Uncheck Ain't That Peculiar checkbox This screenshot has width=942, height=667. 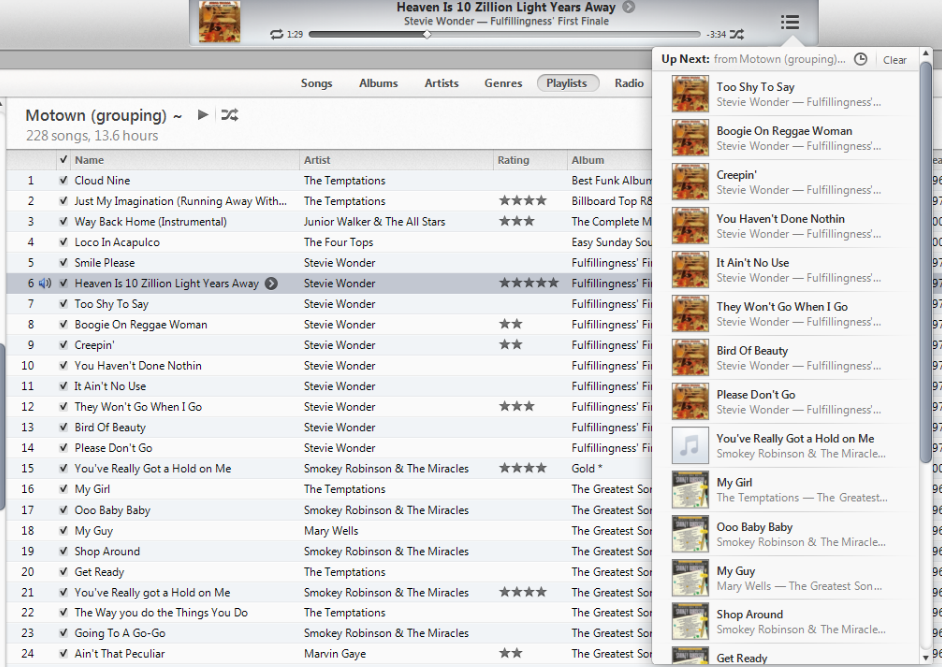(63, 653)
